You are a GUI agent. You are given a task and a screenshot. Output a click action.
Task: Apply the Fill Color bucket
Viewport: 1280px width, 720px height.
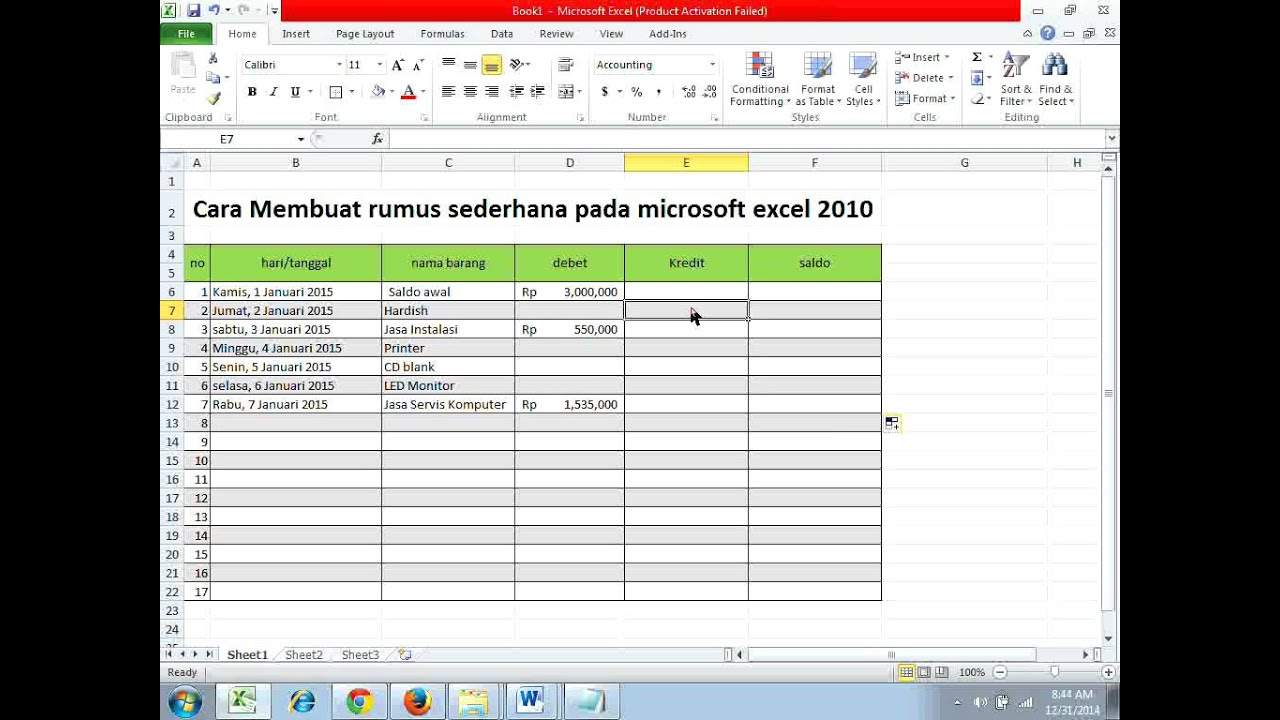(378, 92)
